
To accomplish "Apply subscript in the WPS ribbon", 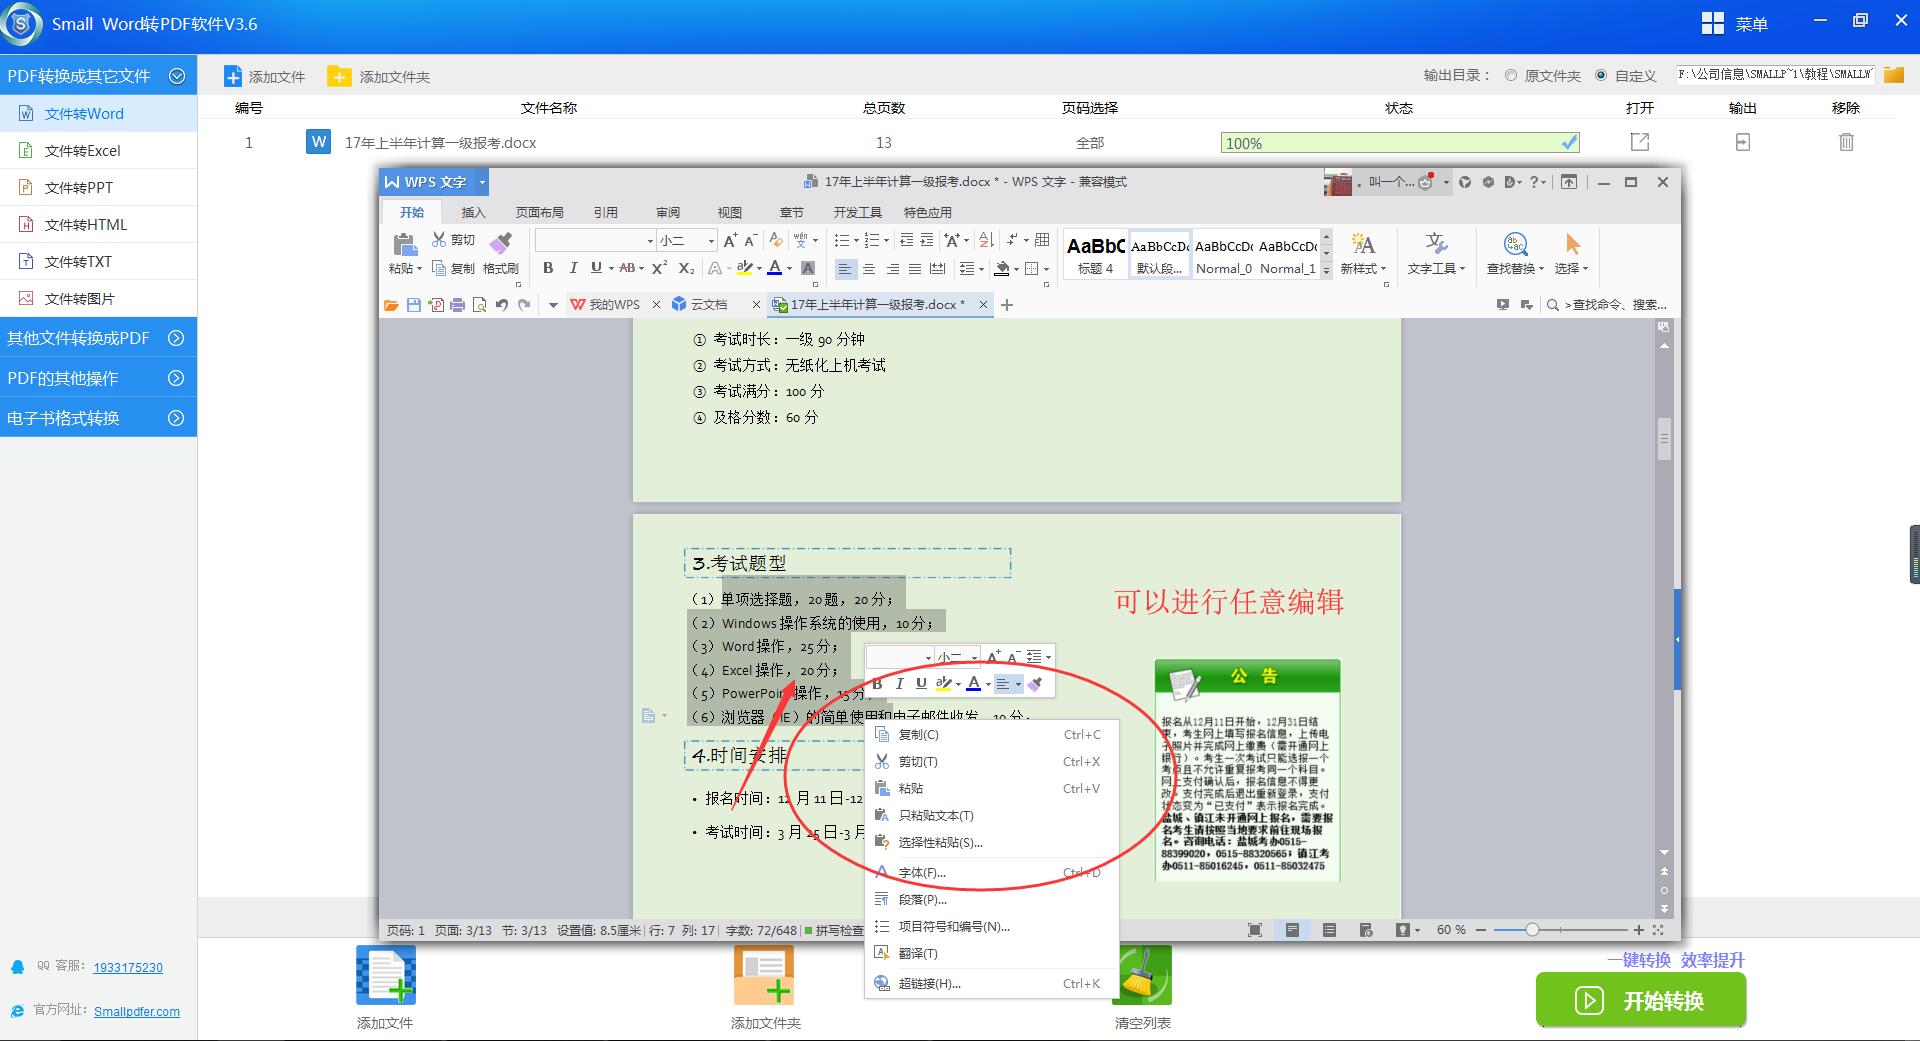I will [686, 268].
